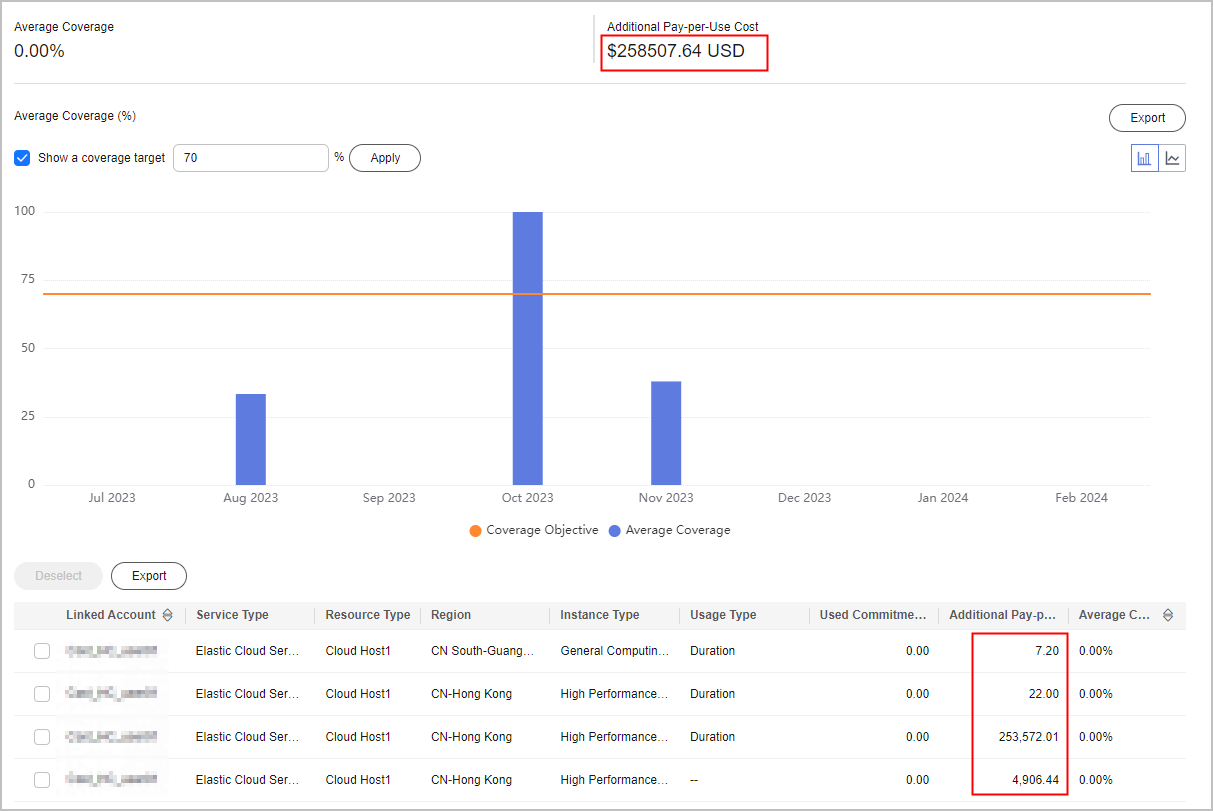Switch to bar chart view icon
The width and height of the screenshot is (1213, 811).
[1145, 158]
